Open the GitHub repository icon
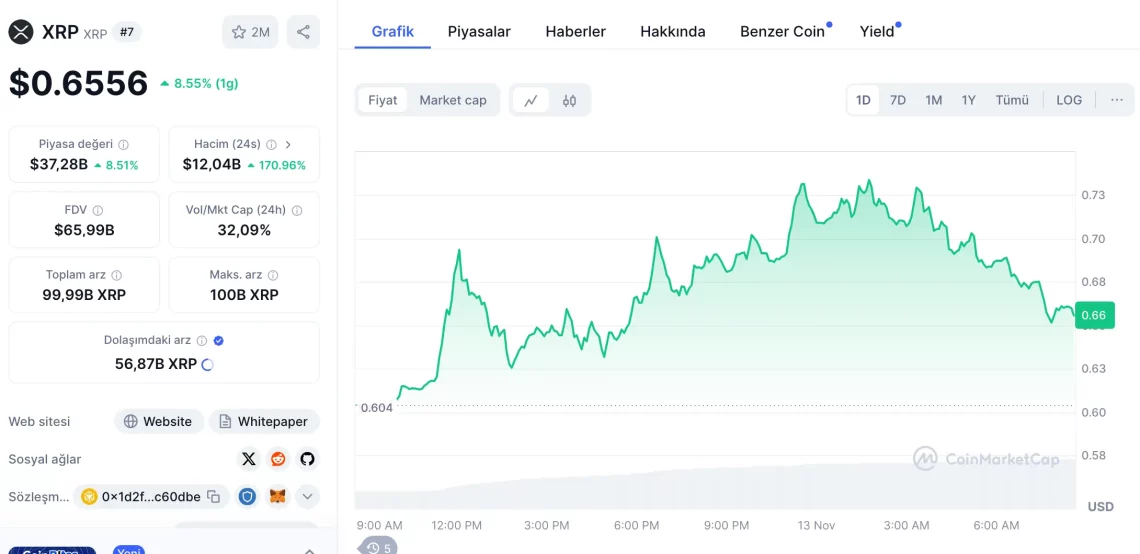1140x554 pixels. [x=307, y=459]
